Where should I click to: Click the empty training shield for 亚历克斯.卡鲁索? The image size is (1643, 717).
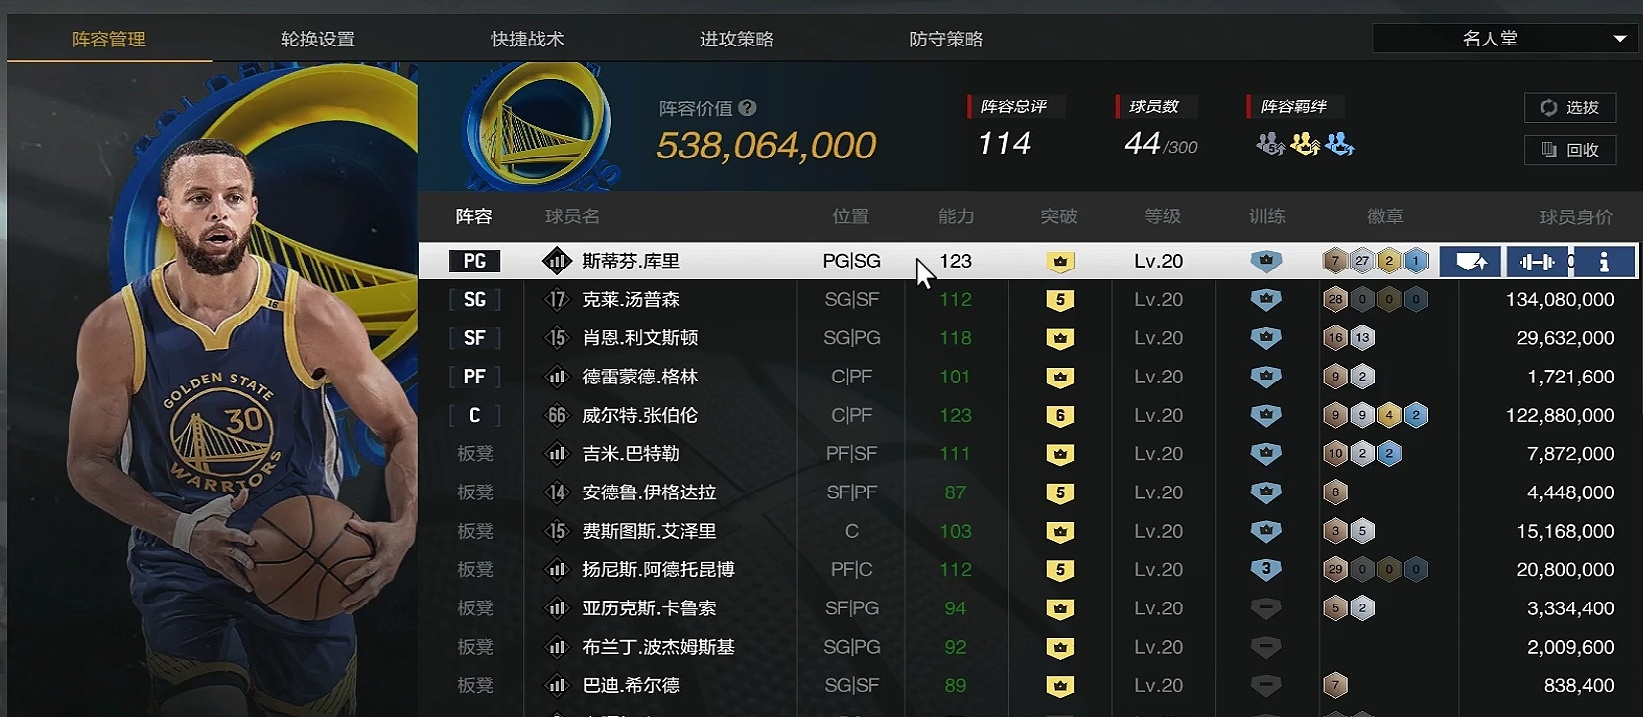point(1266,608)
